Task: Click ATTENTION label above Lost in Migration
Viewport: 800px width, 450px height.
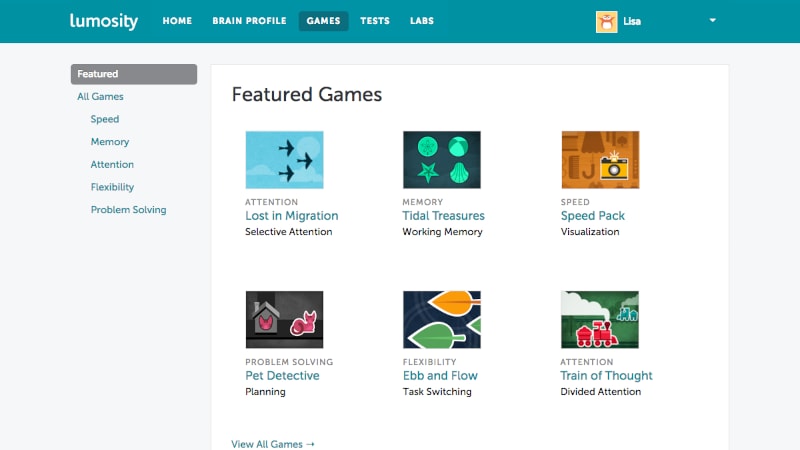Action: click(271, 202)
